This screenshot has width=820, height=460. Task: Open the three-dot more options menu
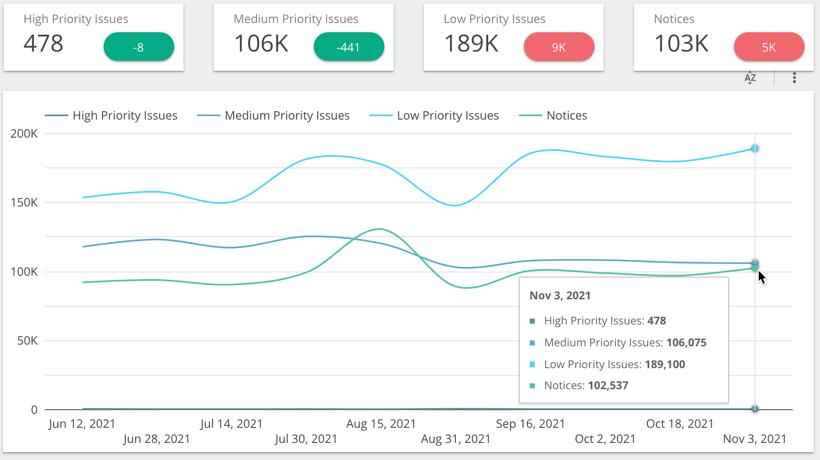(x=795, y=78)
